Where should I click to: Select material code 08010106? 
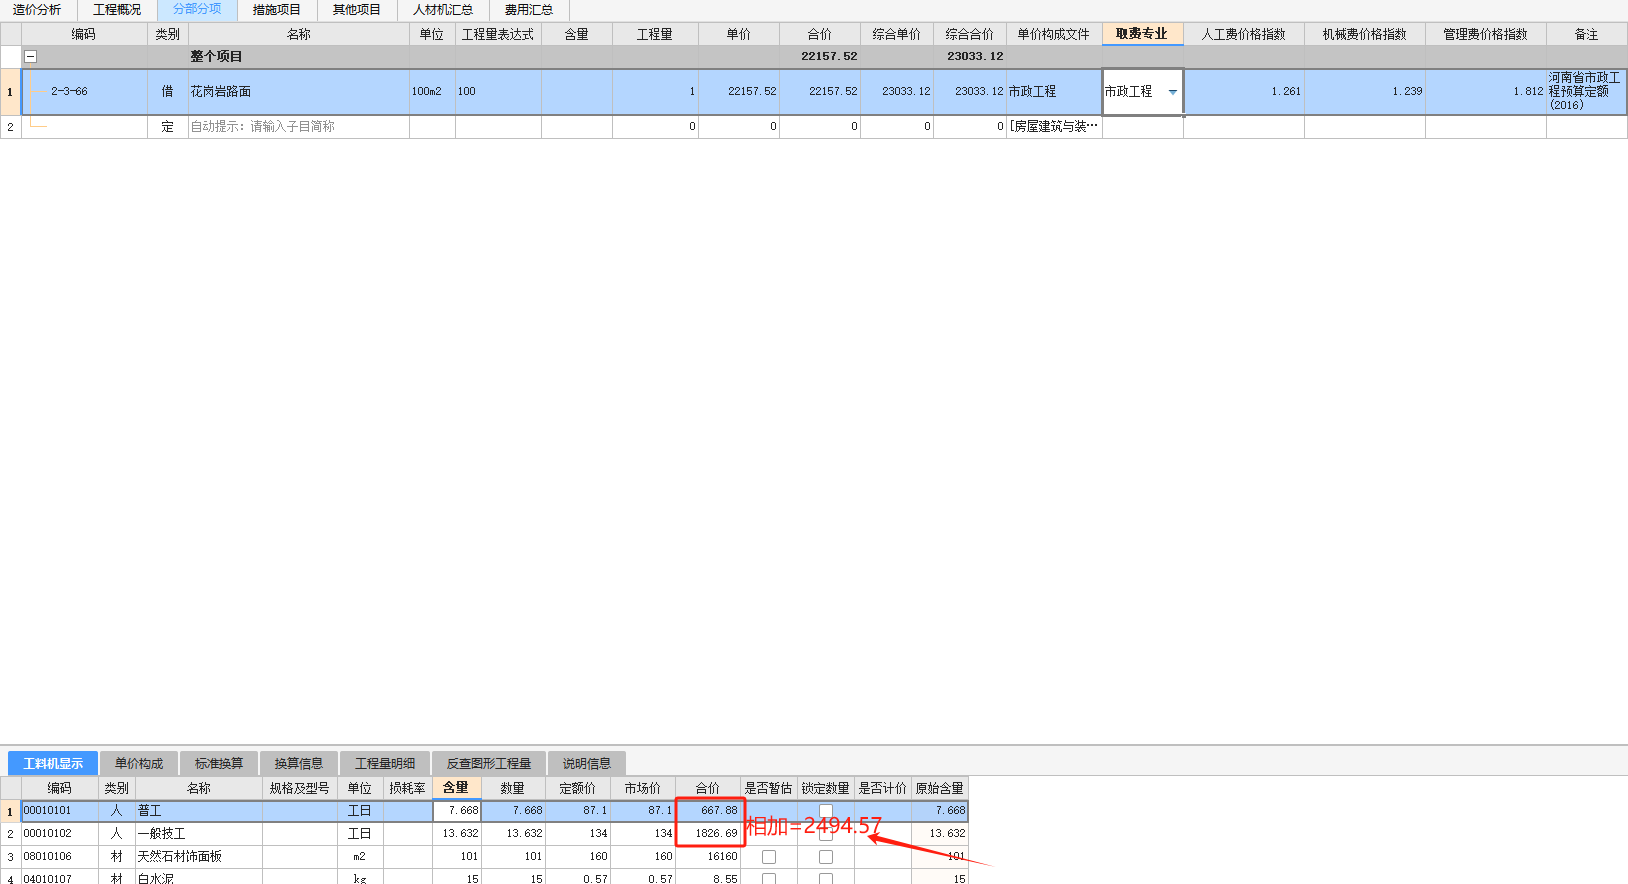[x=60, y=857]
